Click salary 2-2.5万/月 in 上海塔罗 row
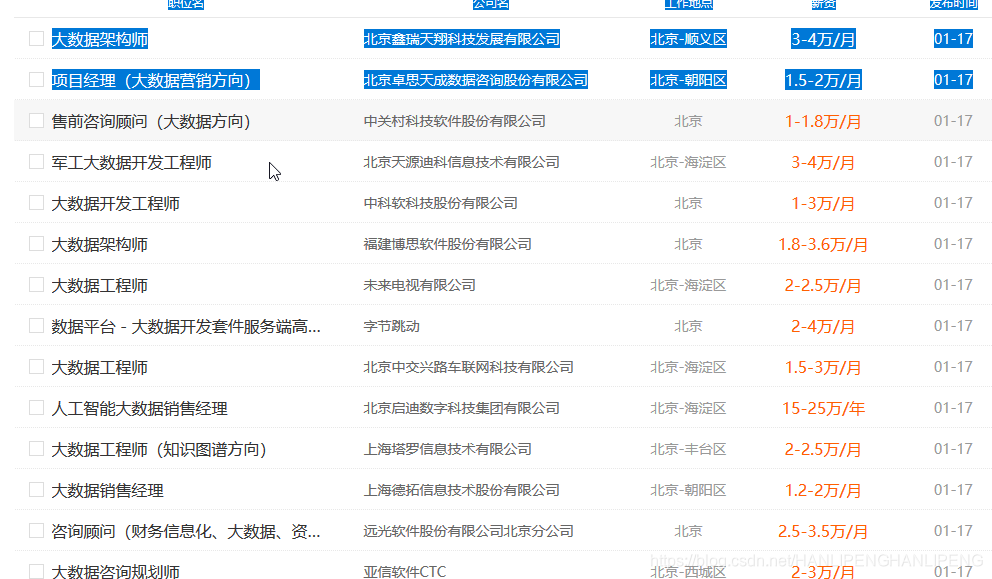Screen dimensions: 992x579 click(x=823, y=449)
